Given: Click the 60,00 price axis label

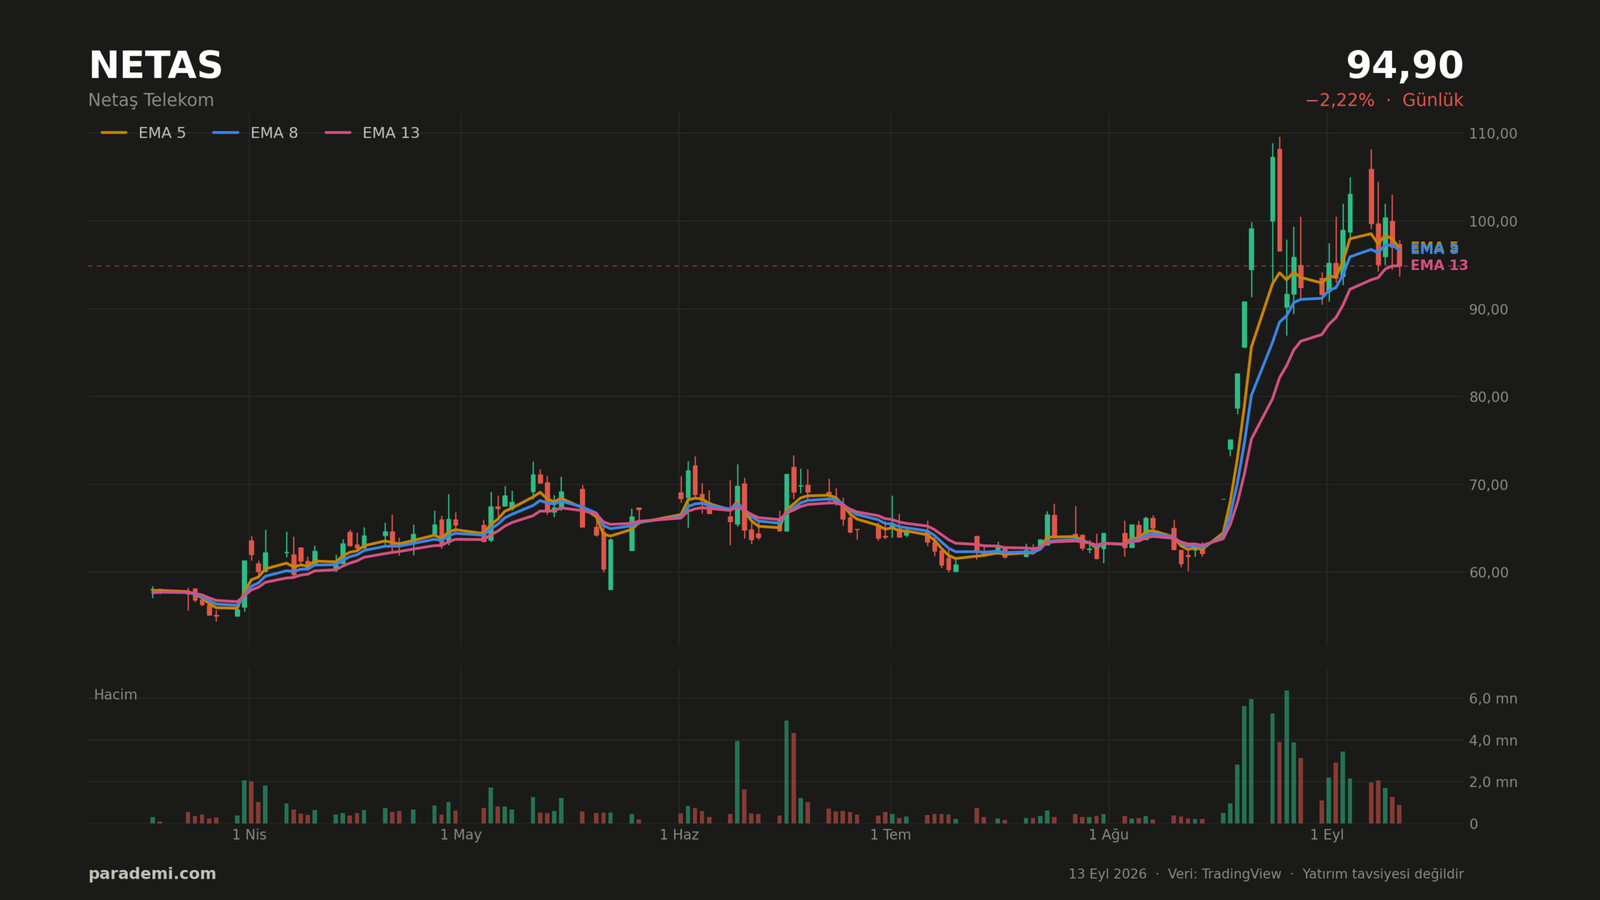Looking at the screenshot, I should point(1489,573).
